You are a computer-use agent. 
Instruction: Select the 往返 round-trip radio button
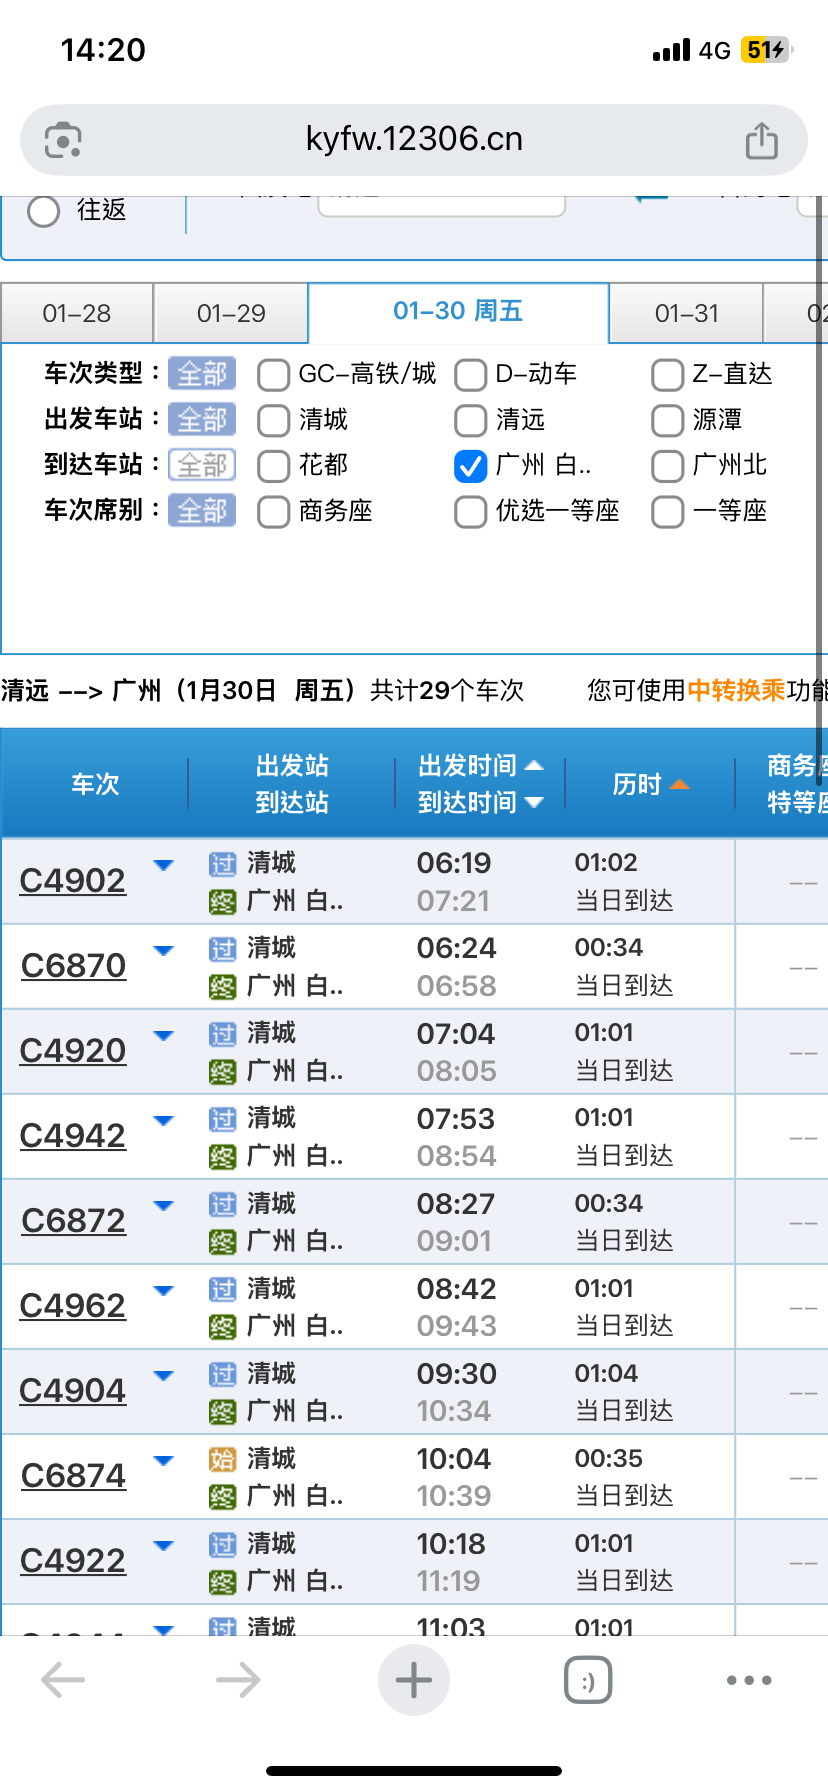[43, 211]
